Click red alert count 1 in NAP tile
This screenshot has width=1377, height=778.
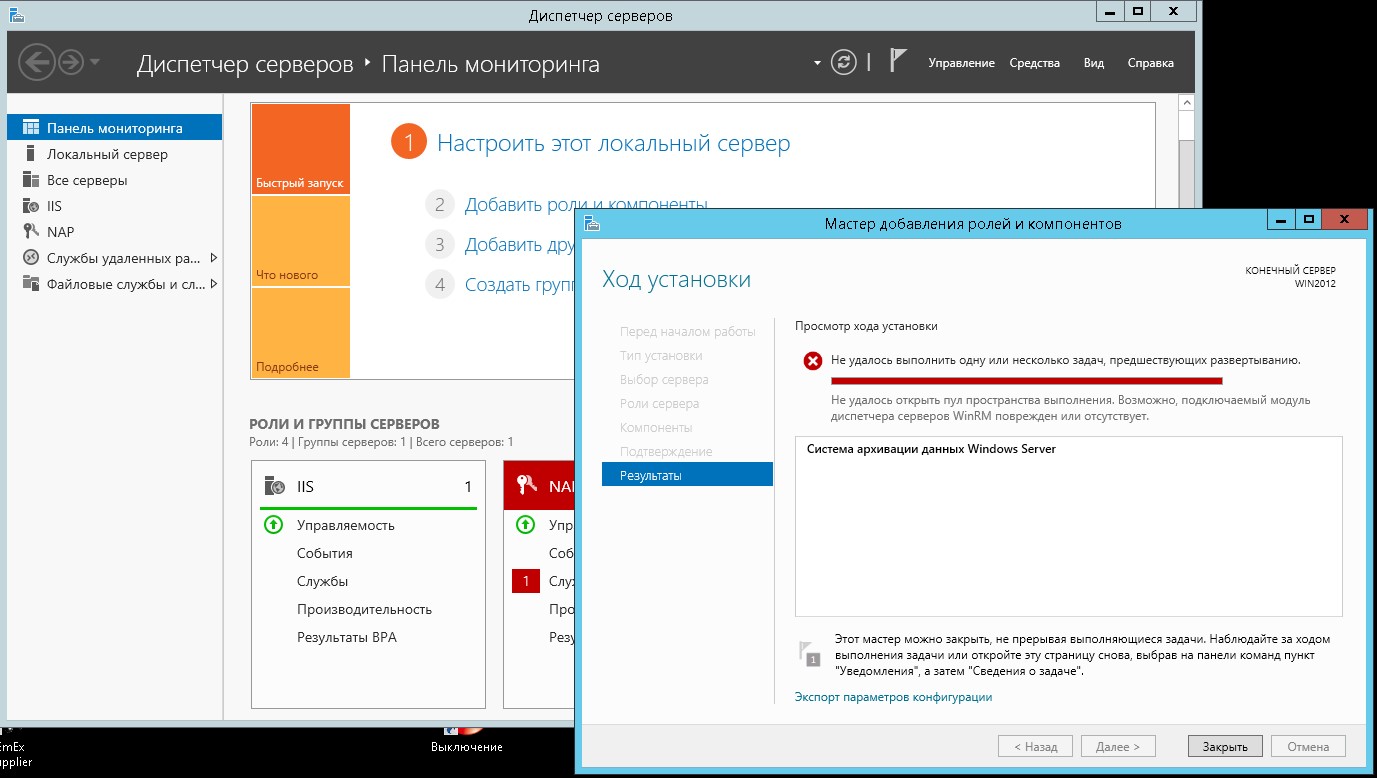526,581
